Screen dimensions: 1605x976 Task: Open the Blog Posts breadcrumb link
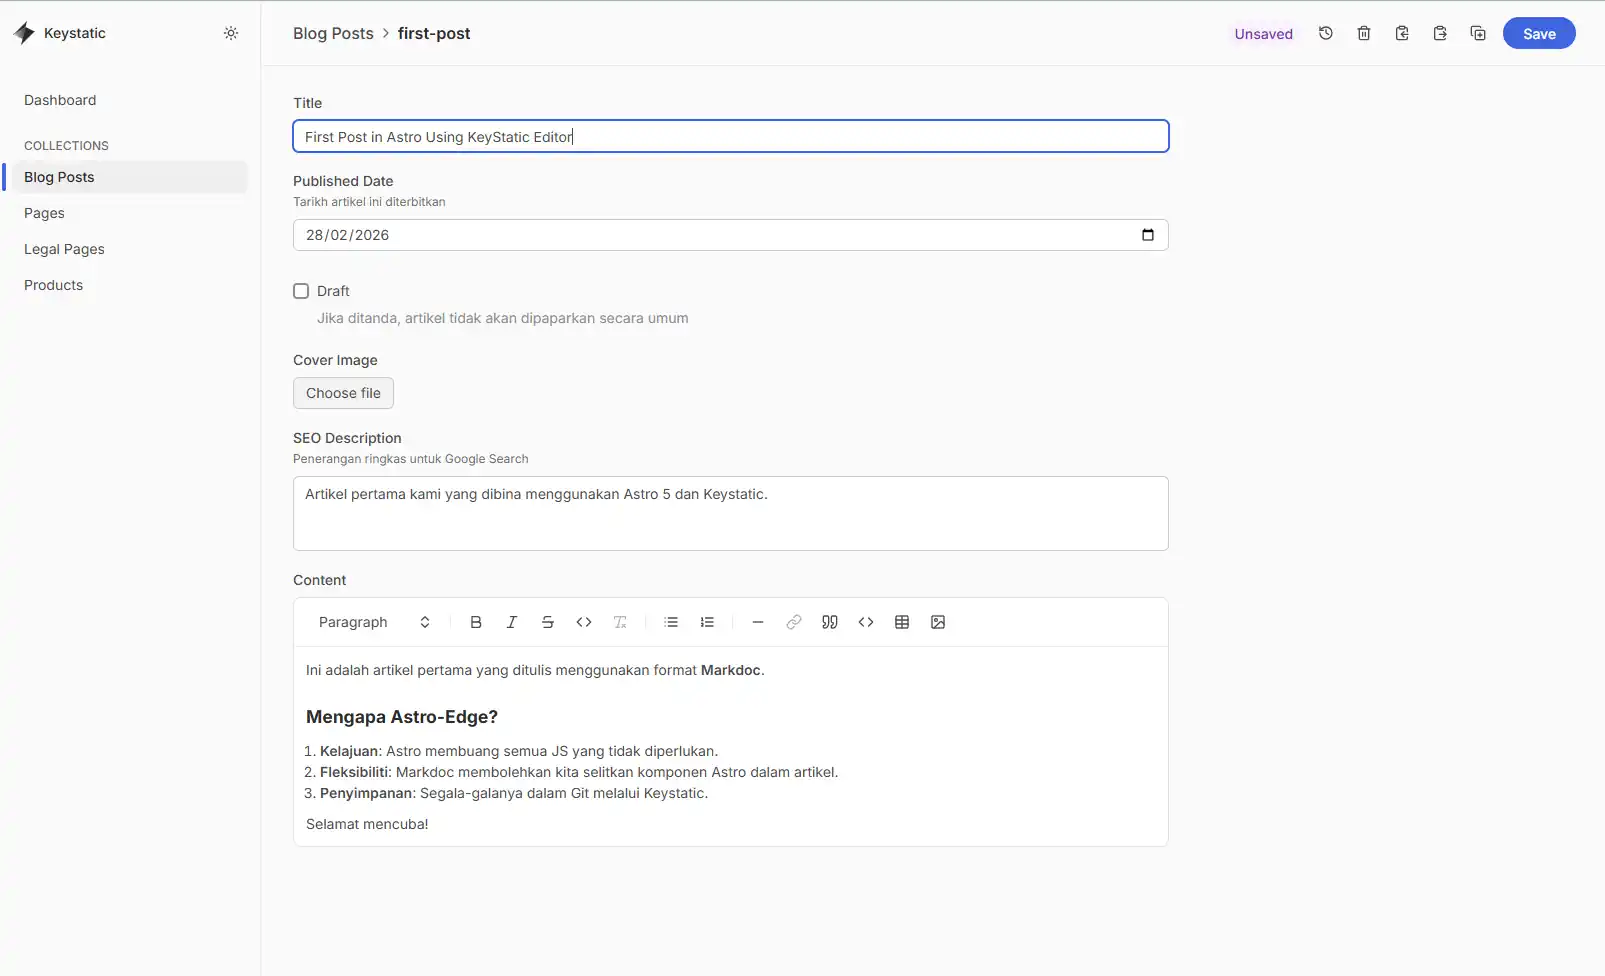point(333,33)
